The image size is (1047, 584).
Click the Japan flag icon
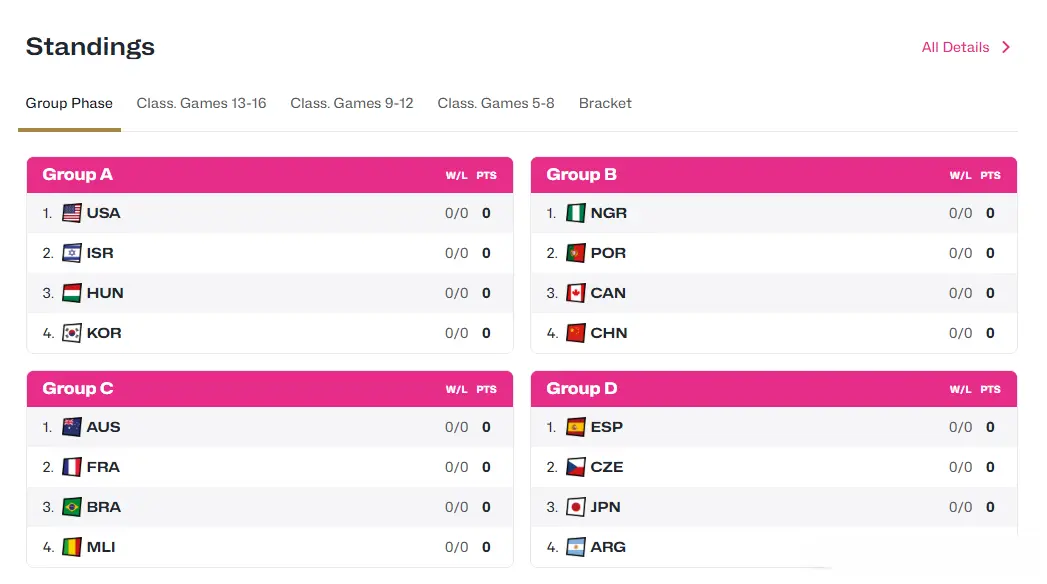pyautogui.click(x=576, y=507)
